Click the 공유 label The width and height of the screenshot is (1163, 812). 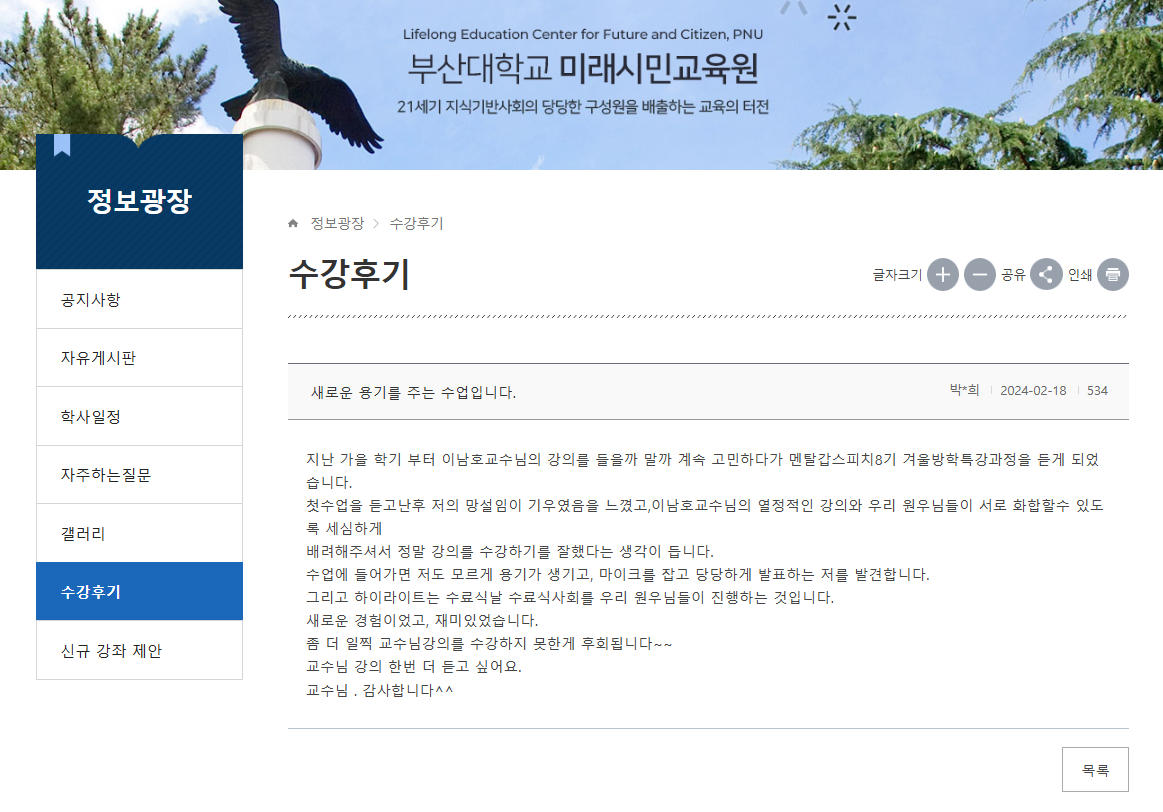pos(1012,275)
